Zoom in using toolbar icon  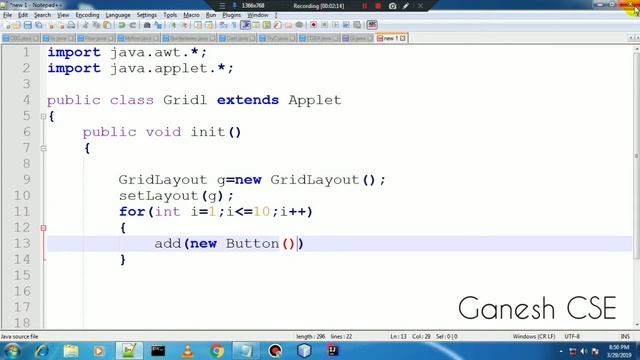[x=173, y=25]
